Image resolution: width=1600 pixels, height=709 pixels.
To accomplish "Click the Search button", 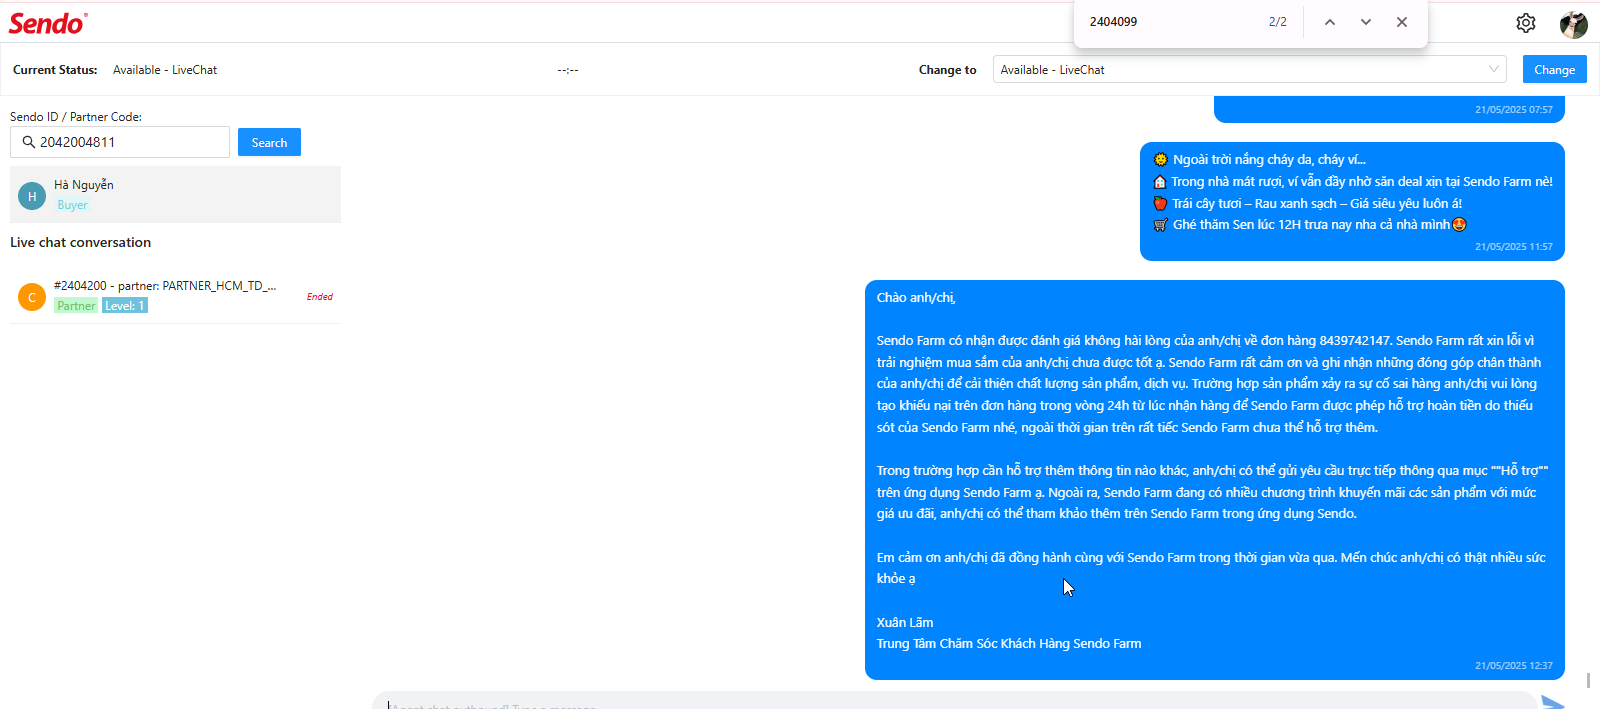I will pyautogui.click(x=269, y=142).
